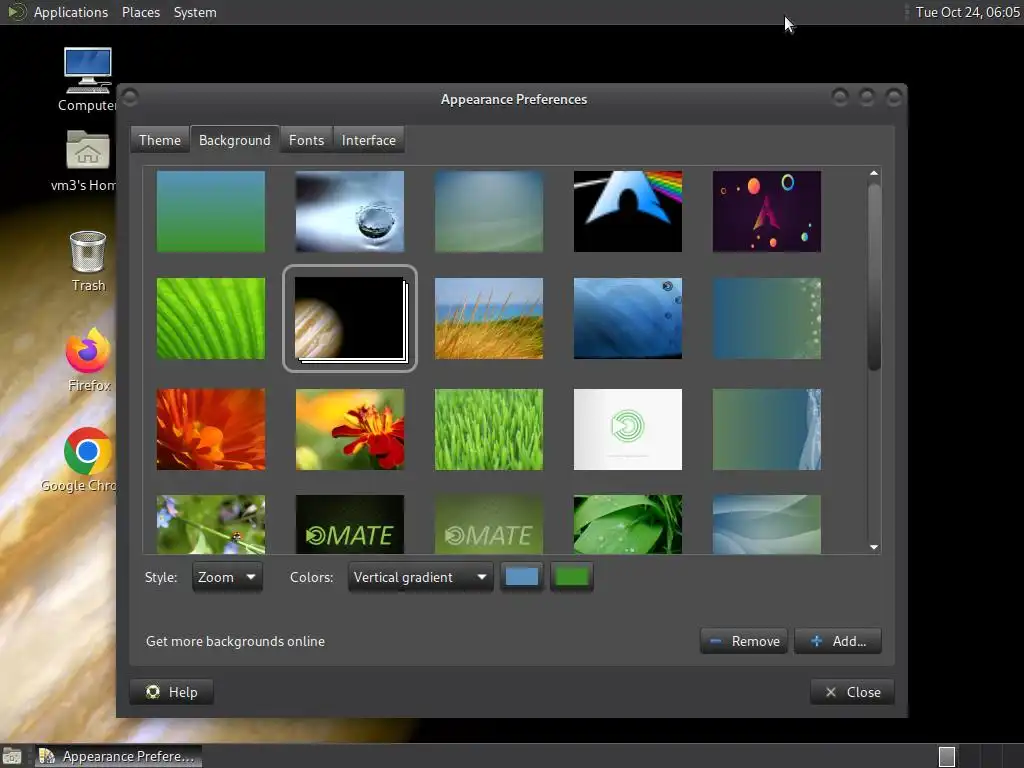The image size is (1024, 768).
Task: Expand the Colors Vertical gradient dropdown
Action: tap(421, 577)
